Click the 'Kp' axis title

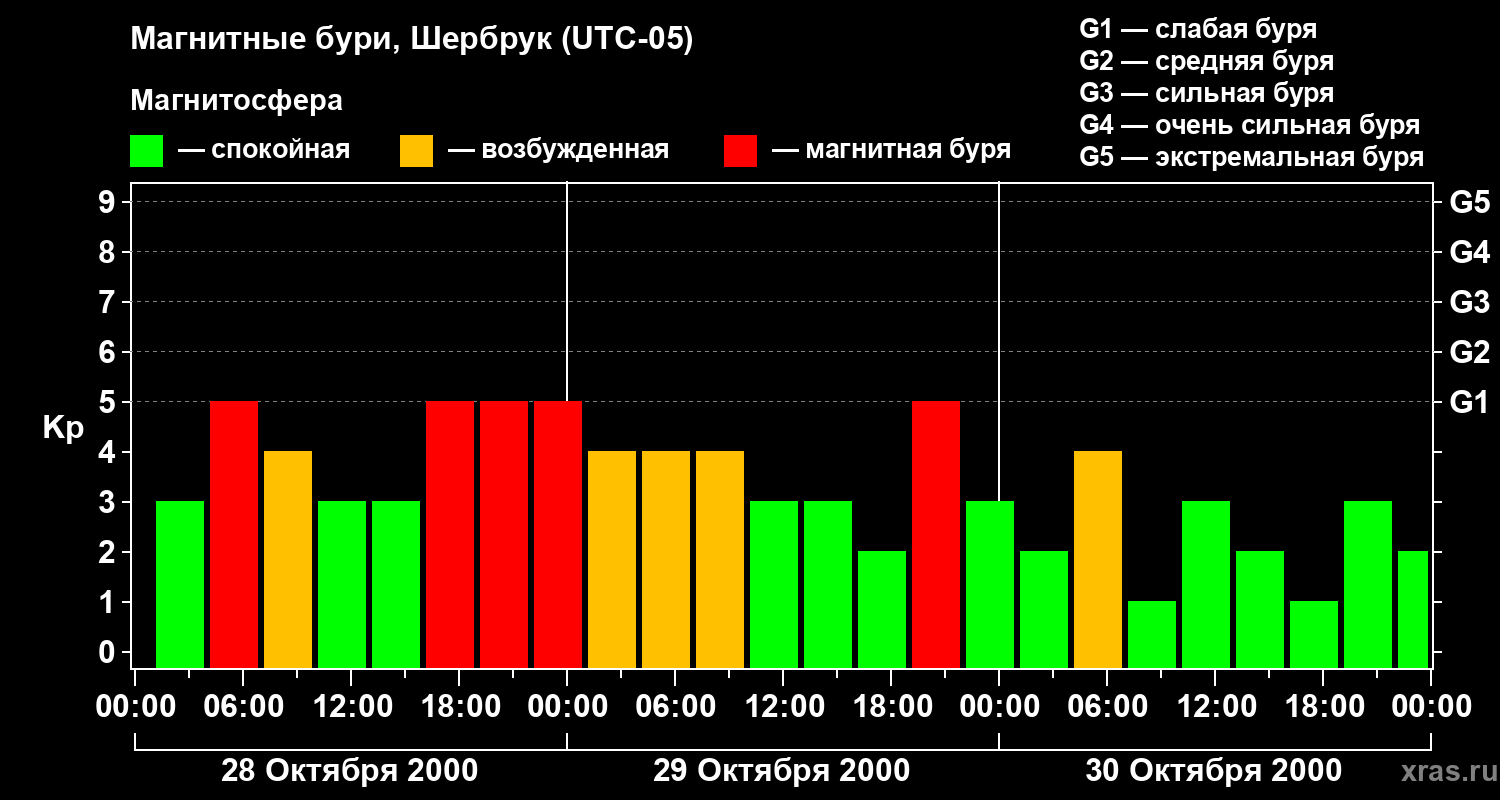[x=63, y=428]
